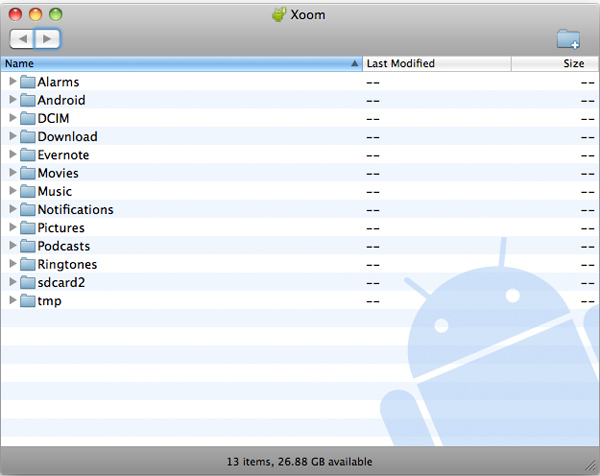Select the Pictures folder name
The image size is (600, 476).
[x=61, y=228]
